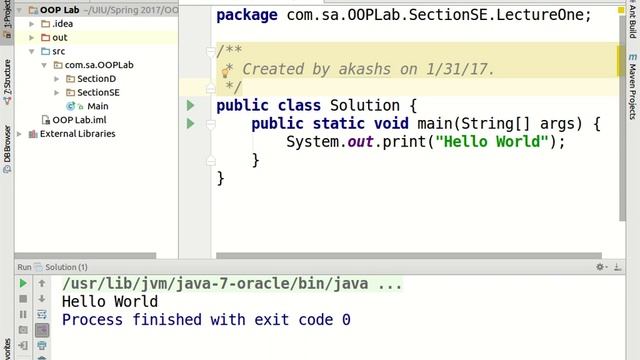
Task: Rerun Solution with the green play icon
Action: click(23, 283)
